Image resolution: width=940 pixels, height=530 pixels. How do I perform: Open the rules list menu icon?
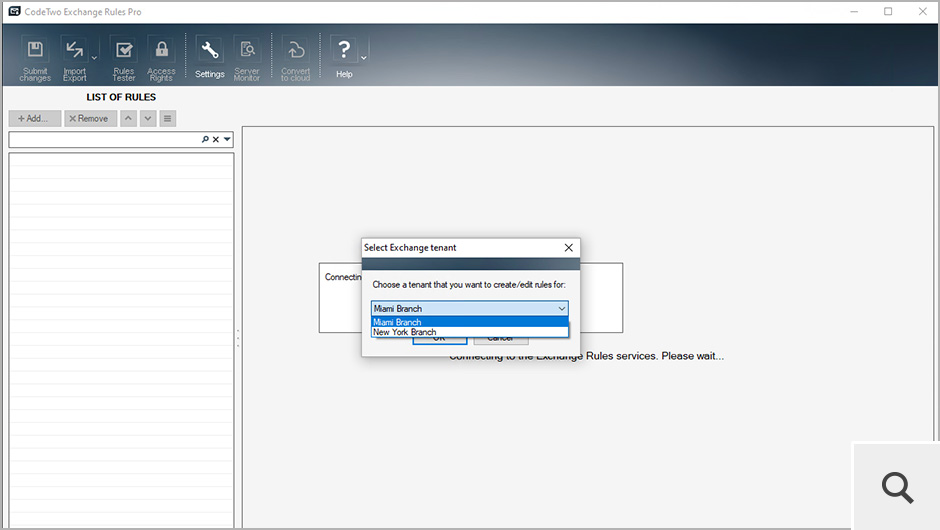click(x=168, y=118)
